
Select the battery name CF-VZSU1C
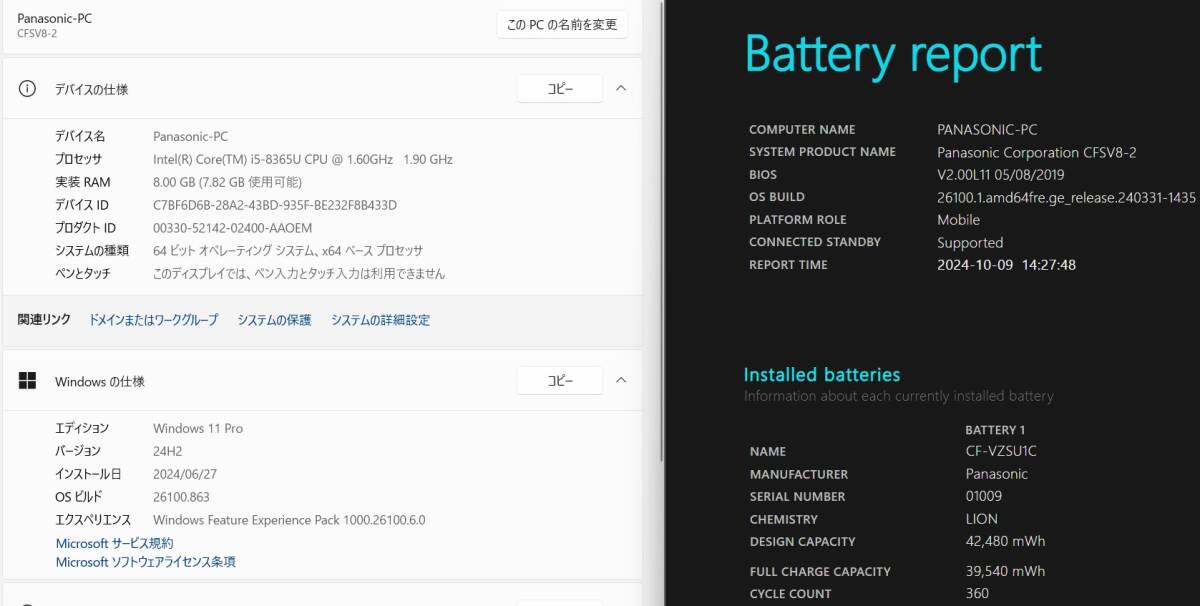click(x=1001, y=452)
